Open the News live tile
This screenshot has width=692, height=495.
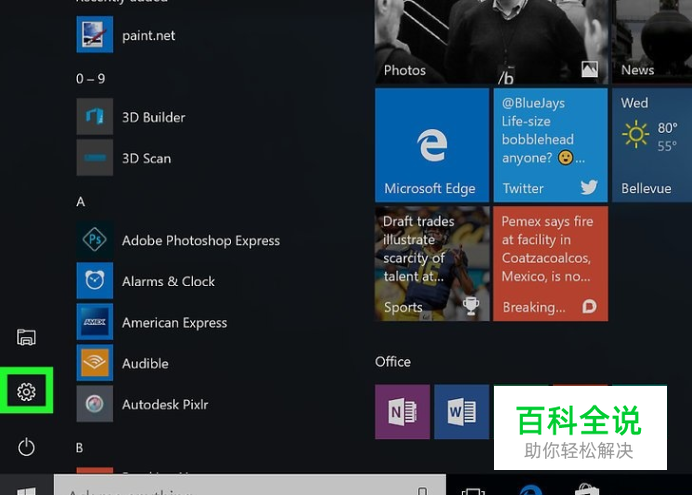[x=652, y=42]
